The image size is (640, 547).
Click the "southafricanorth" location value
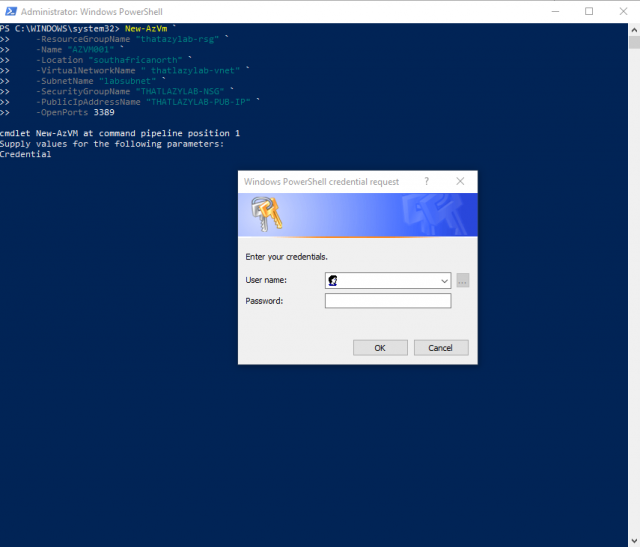(x=135, y=60)
